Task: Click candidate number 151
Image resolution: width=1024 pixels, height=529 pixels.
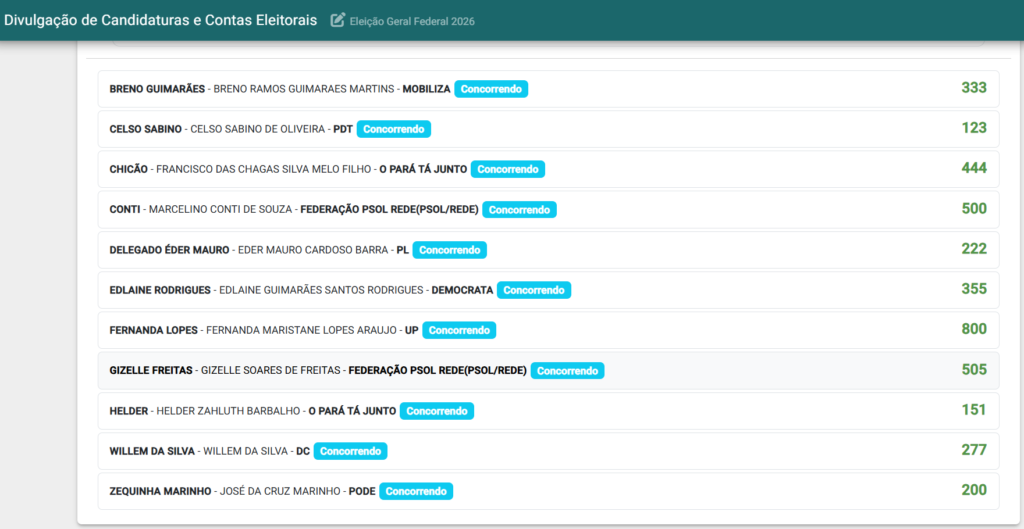Action: point(974,410)
